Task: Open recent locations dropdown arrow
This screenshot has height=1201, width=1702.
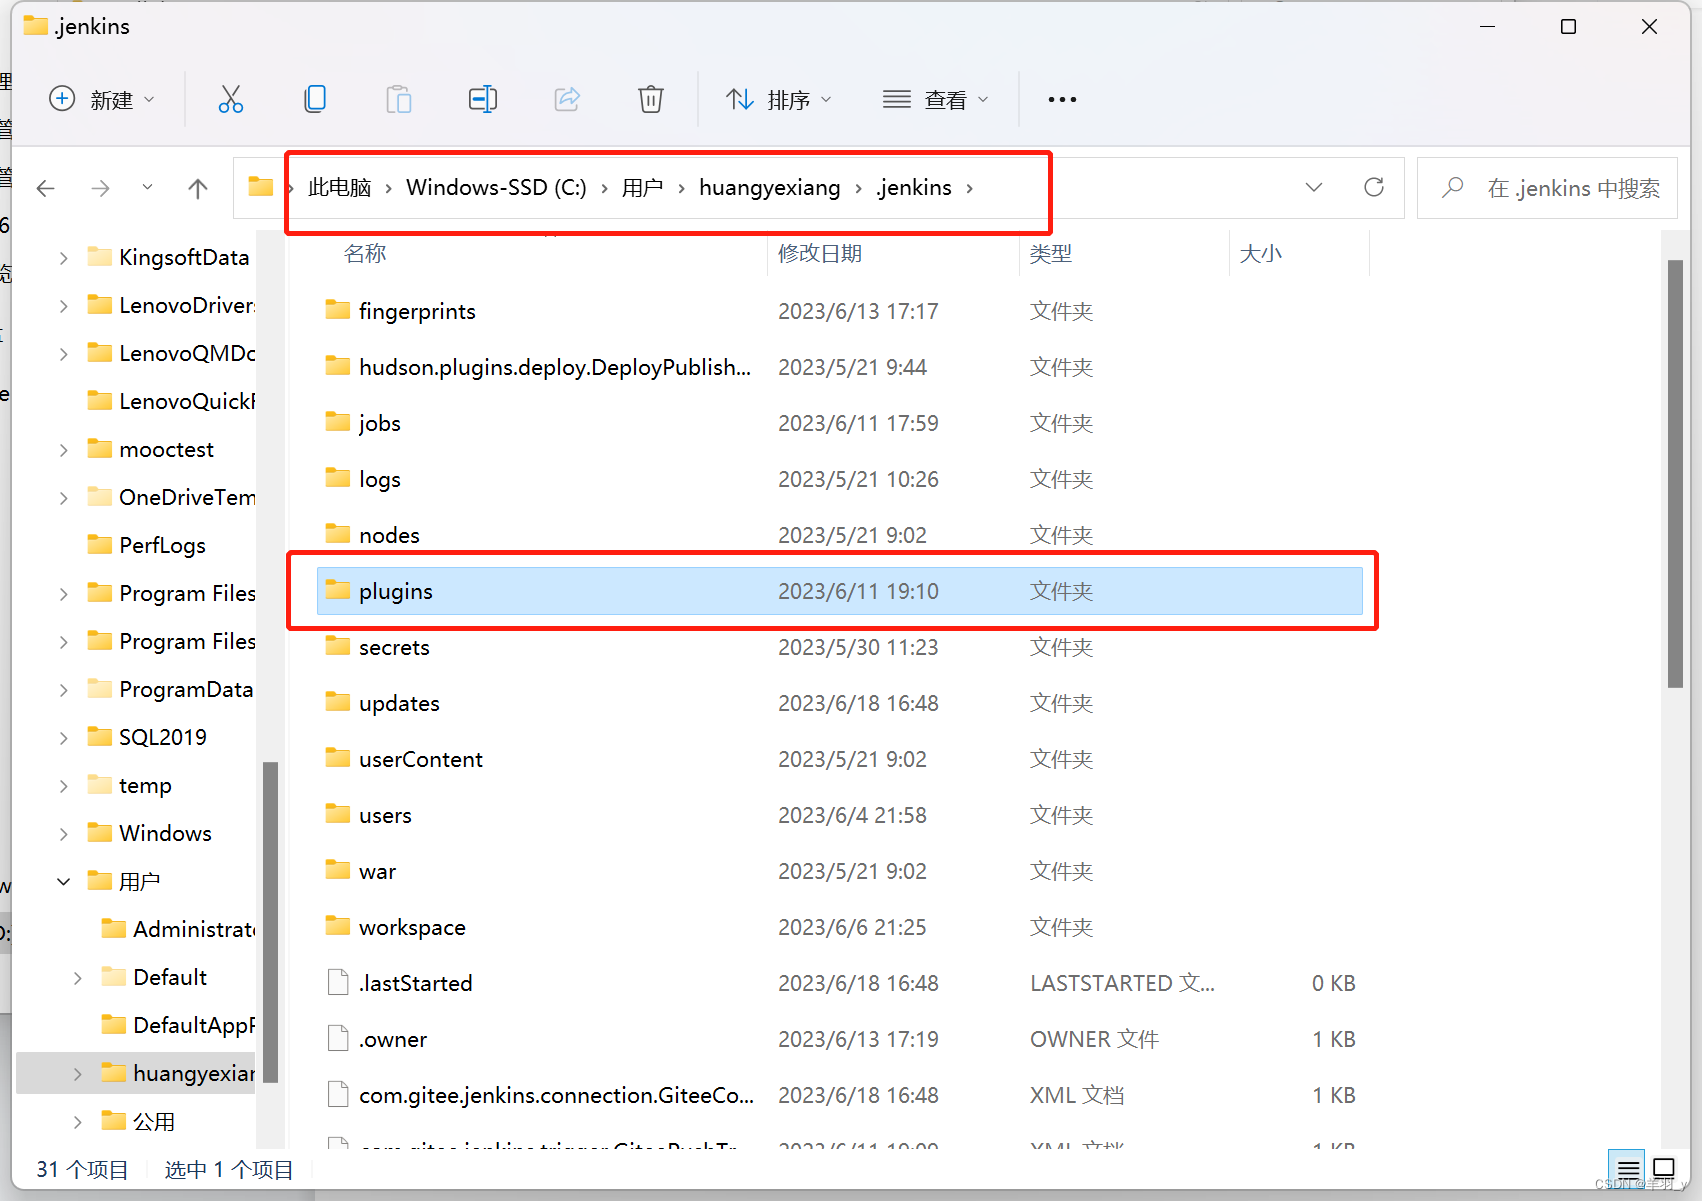Action: pos(148,187)
